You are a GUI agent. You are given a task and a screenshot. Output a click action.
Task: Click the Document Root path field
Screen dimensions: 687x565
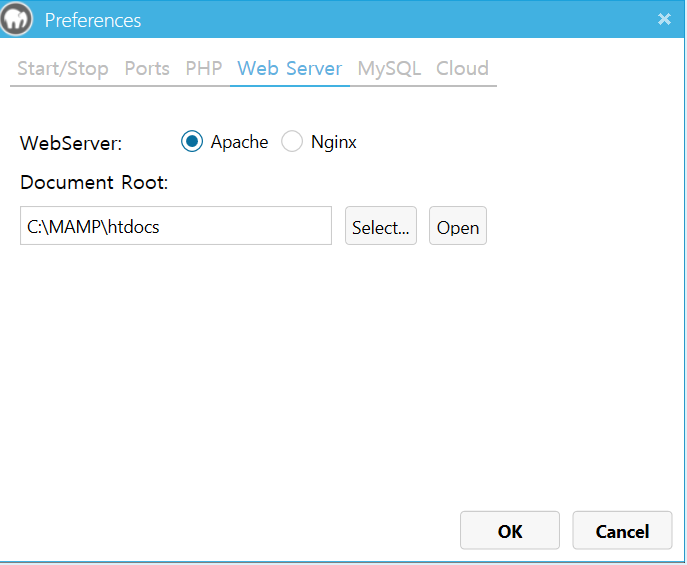[176, 226]
